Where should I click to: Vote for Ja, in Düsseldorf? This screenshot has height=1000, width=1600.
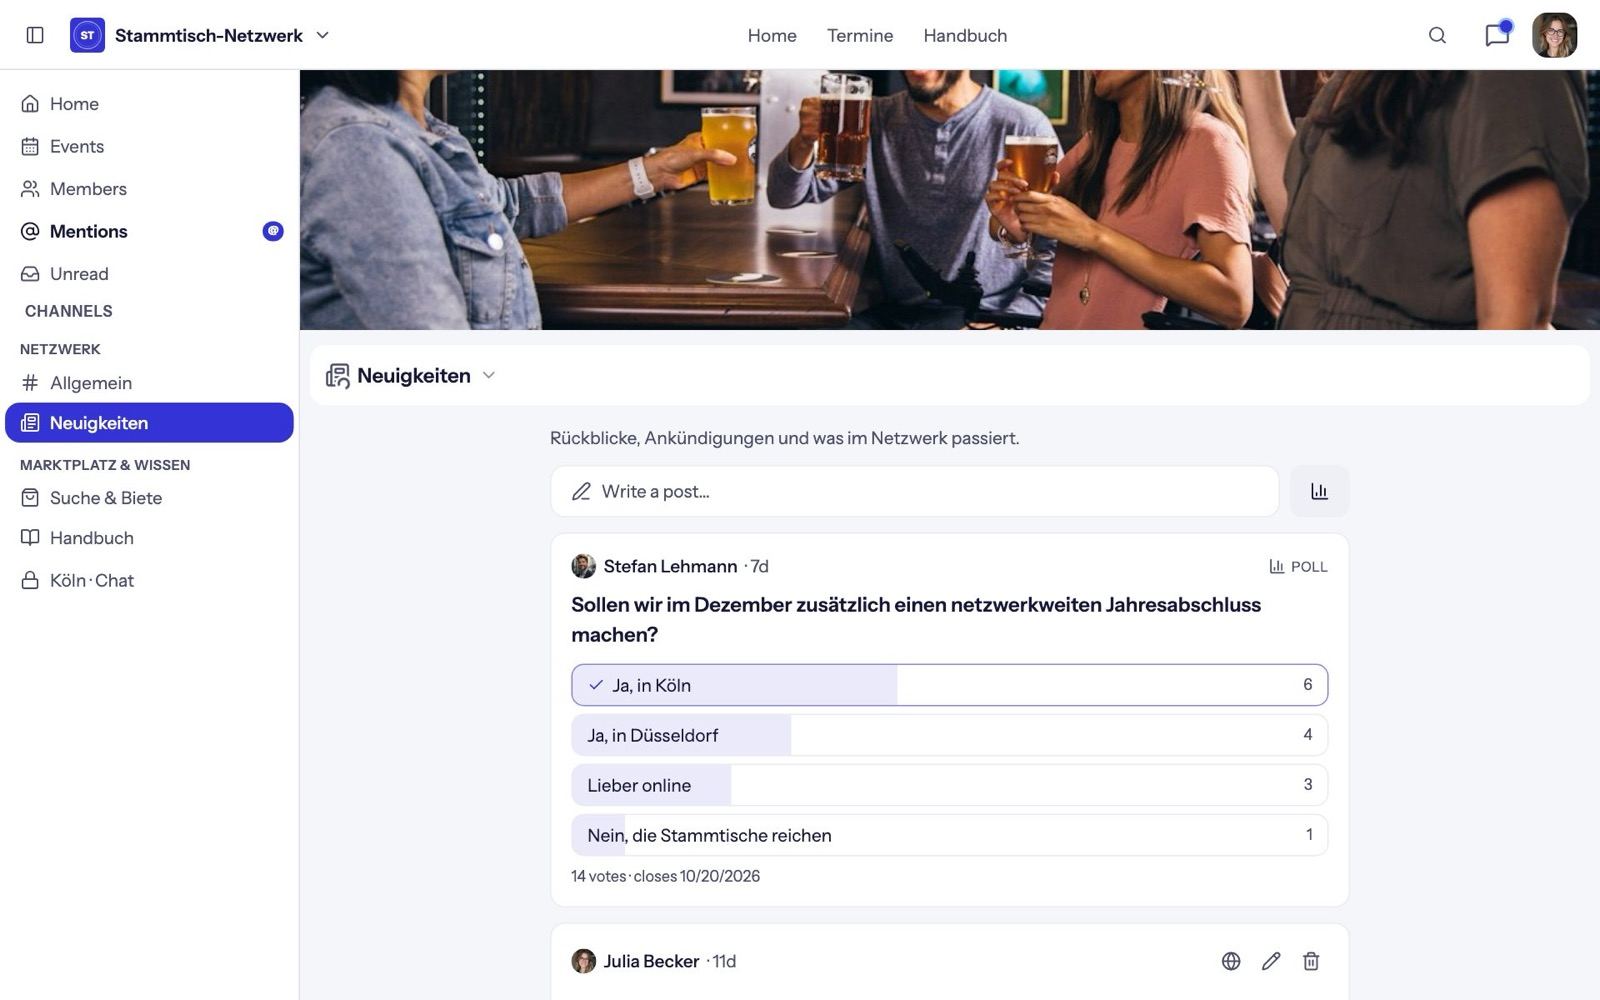click(x=949, y=735)
